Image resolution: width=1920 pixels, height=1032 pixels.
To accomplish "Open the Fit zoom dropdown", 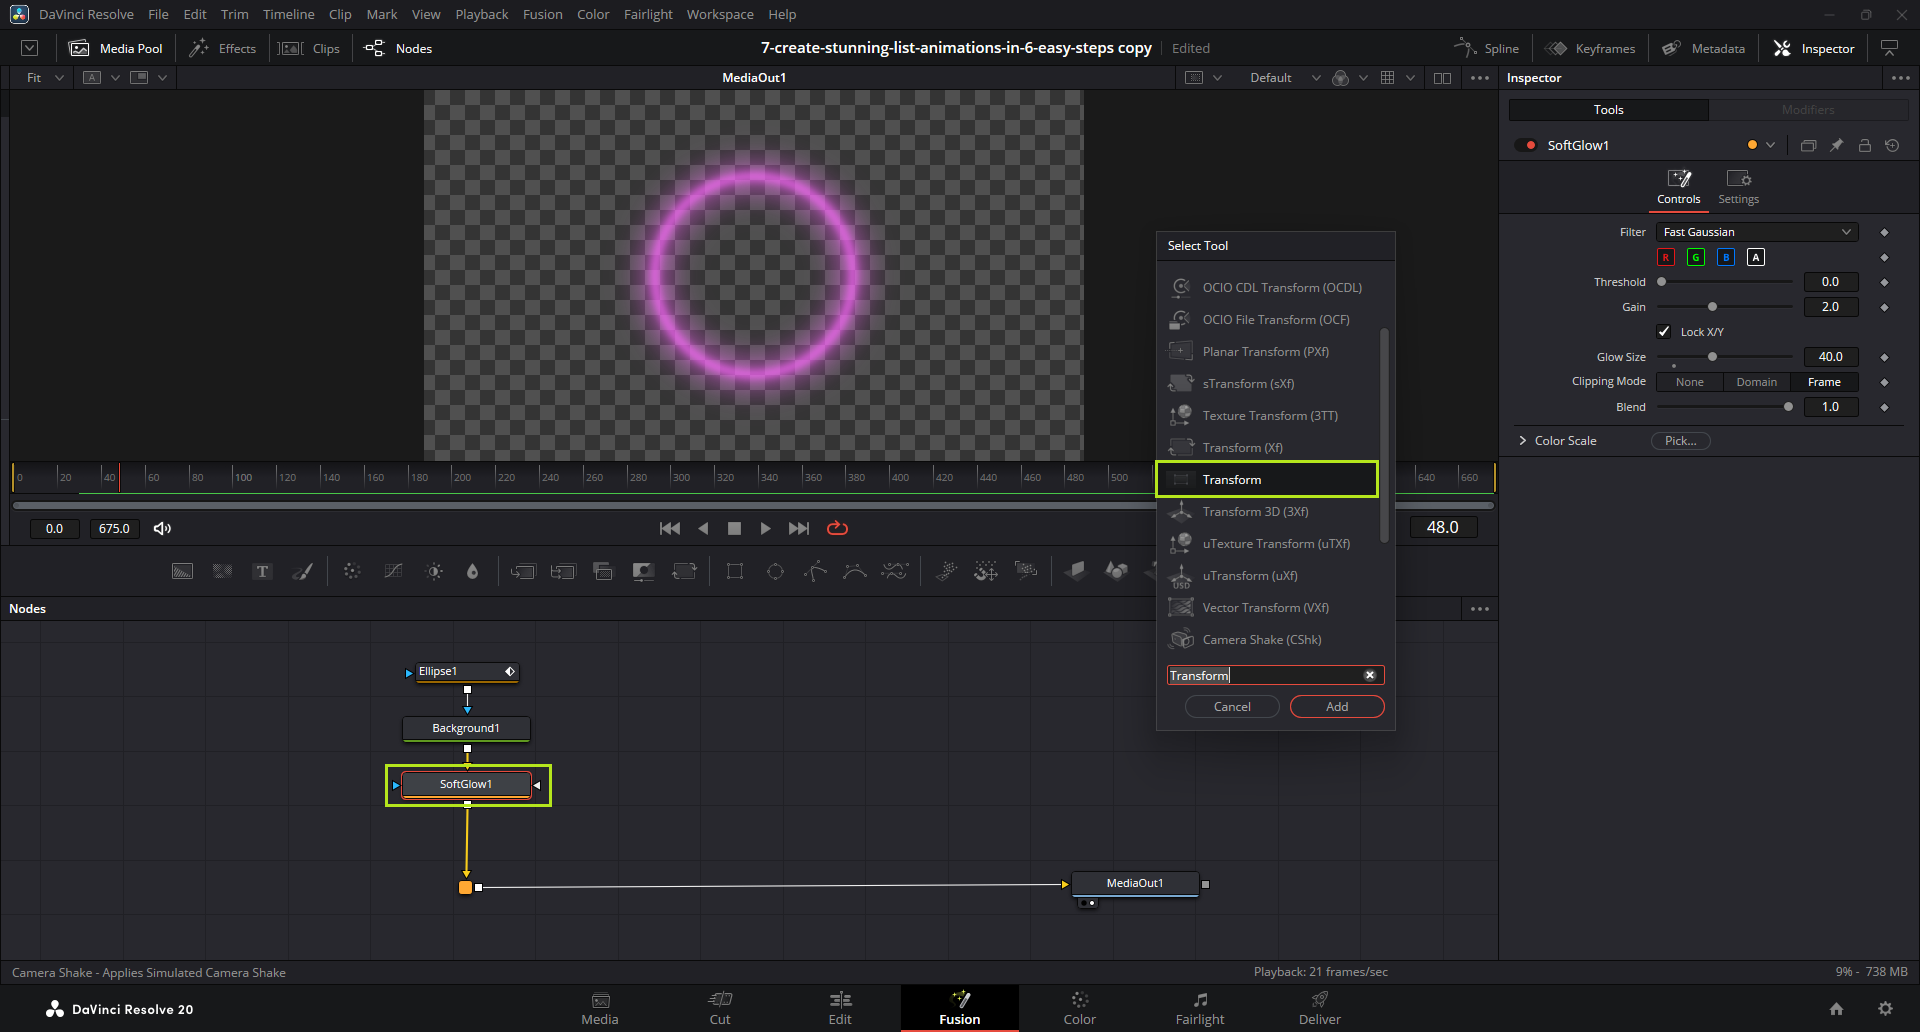I will pos(45,78).
